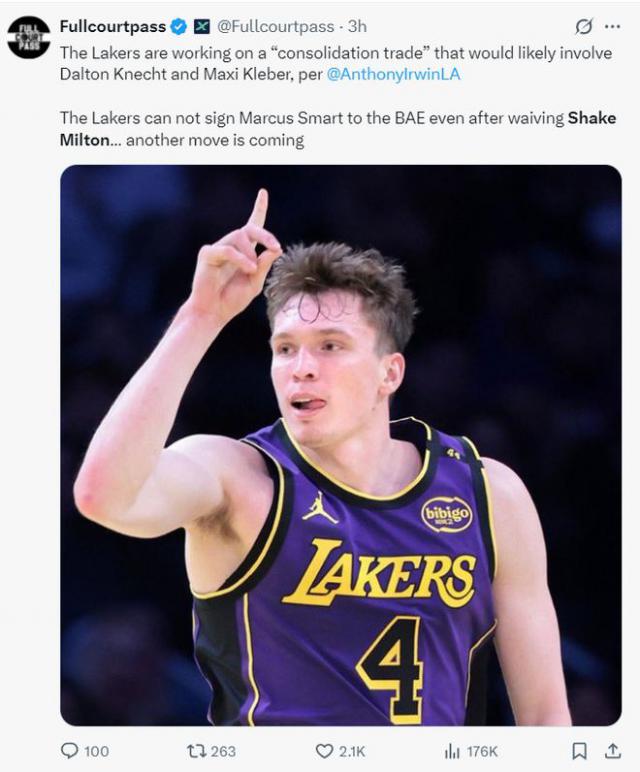Screen dimensions: 640x772
Task: Open the three-dot more options menu
Action: [612, 27]
